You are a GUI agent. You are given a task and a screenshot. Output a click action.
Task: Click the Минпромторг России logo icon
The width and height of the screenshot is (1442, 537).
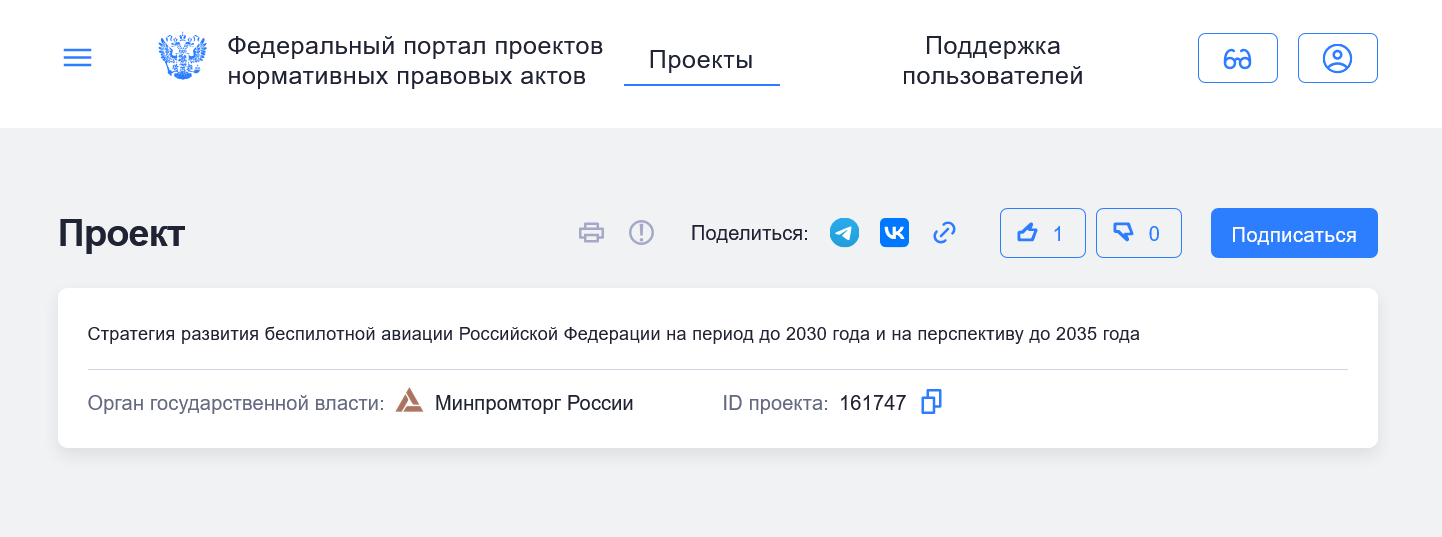click(409, 402)
